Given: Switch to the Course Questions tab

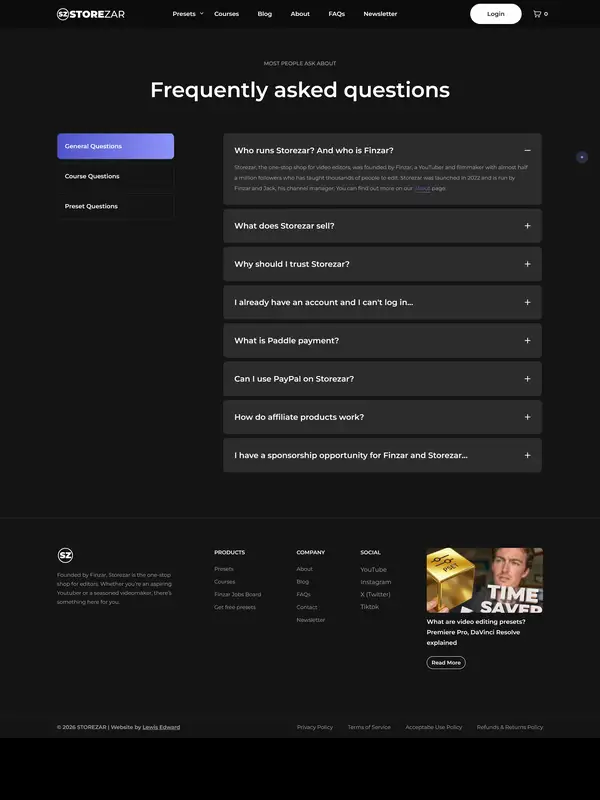Looking at the screenshot, I should (115, 176).
